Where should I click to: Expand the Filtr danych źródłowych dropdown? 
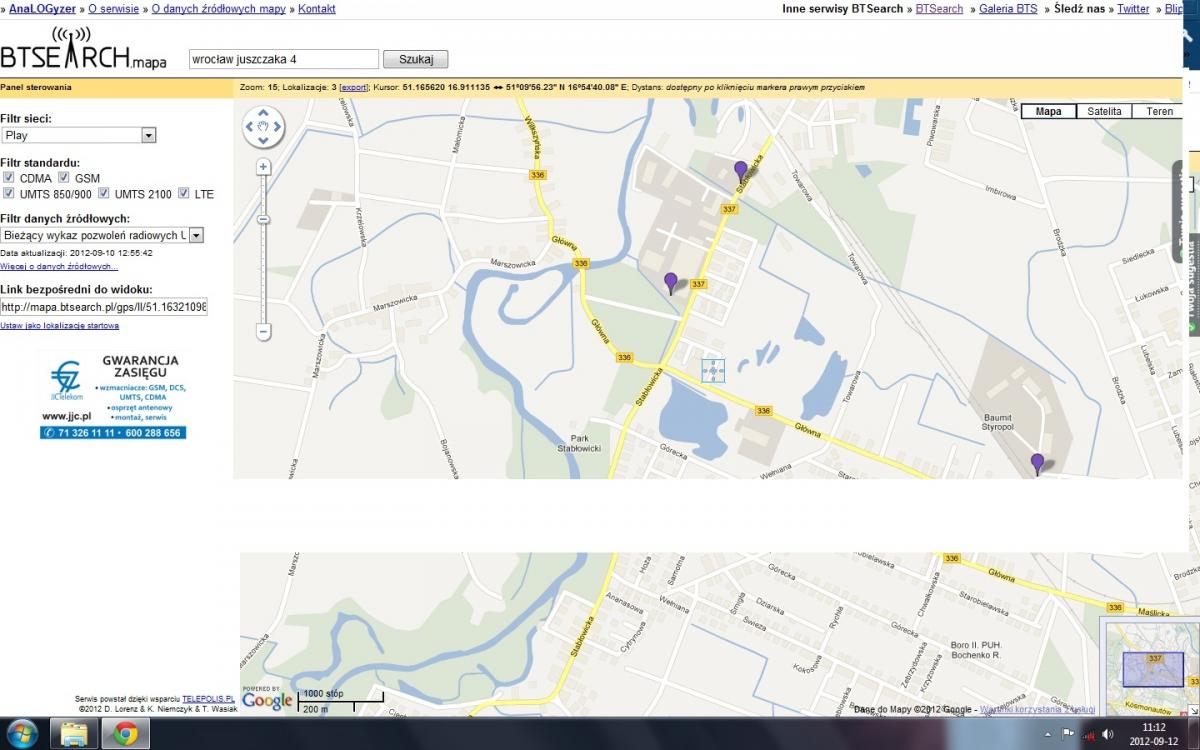(102, 235)
